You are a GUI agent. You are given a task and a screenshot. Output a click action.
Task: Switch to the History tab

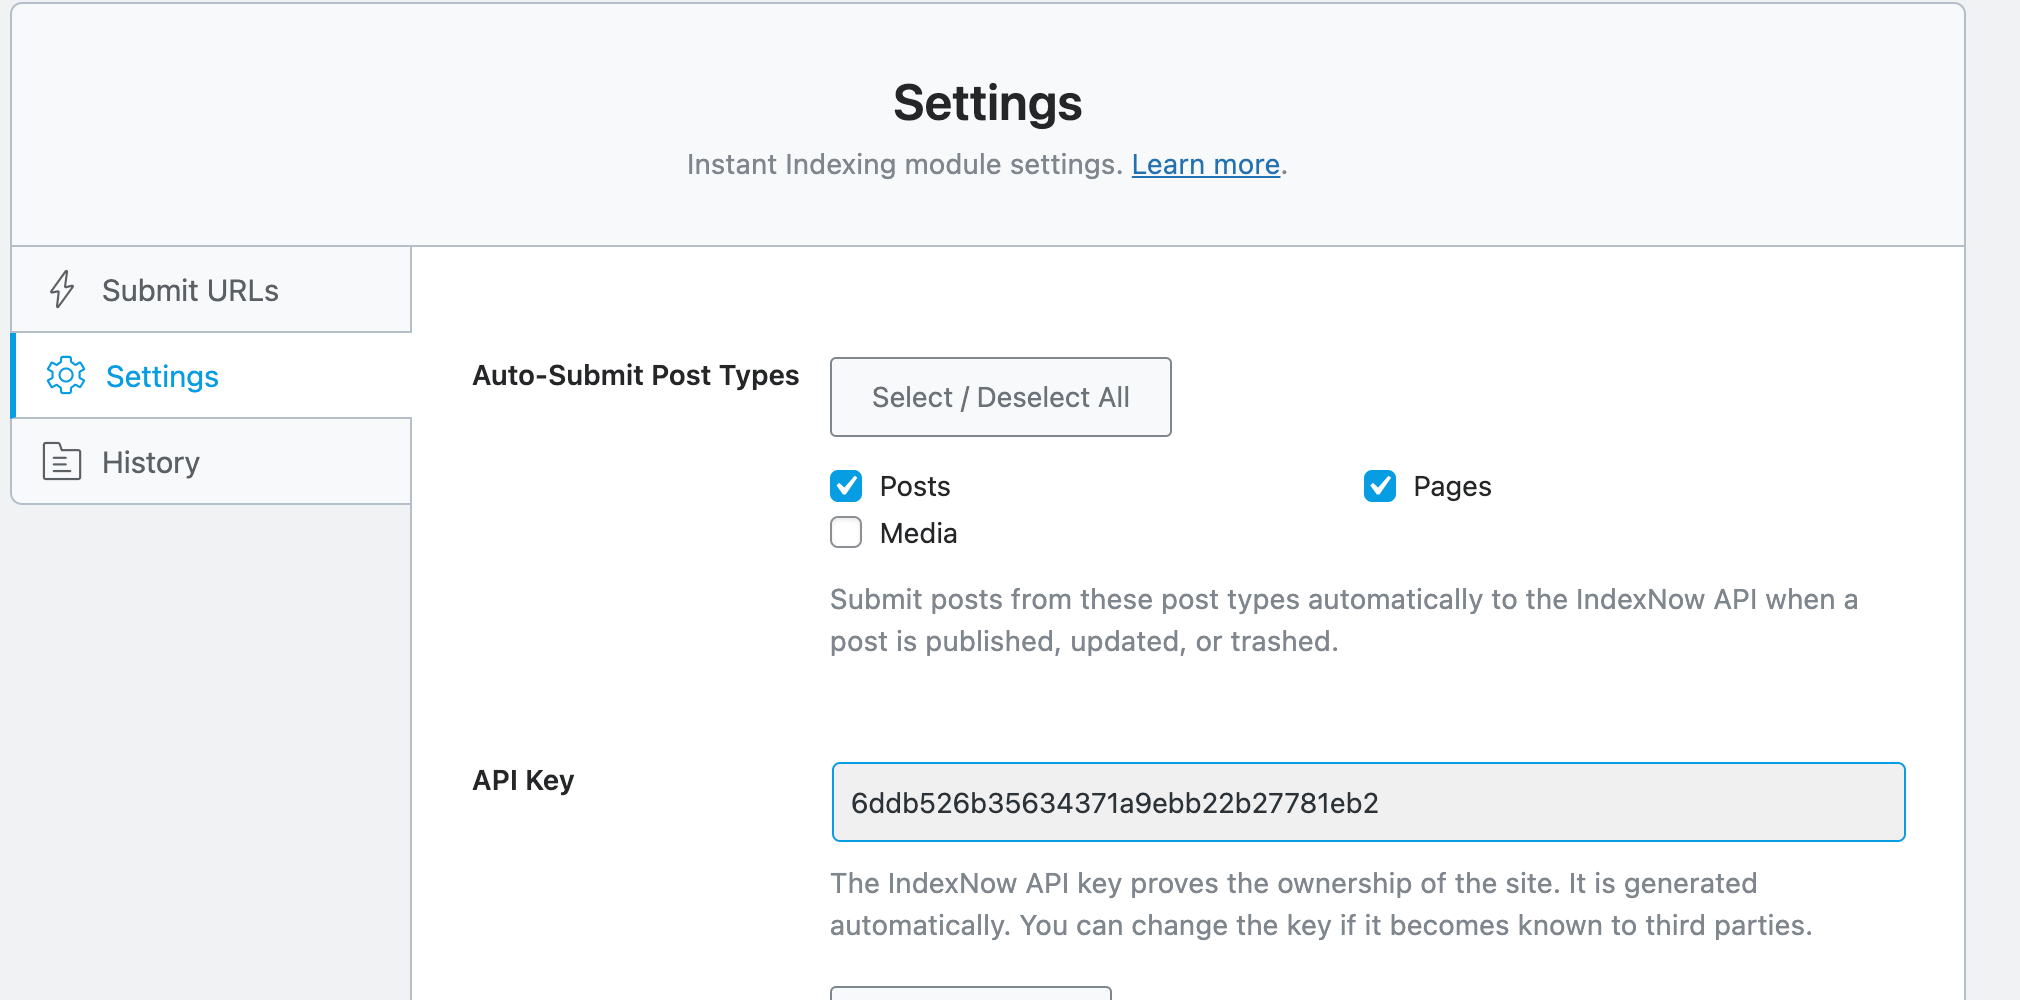click(211, 461)
